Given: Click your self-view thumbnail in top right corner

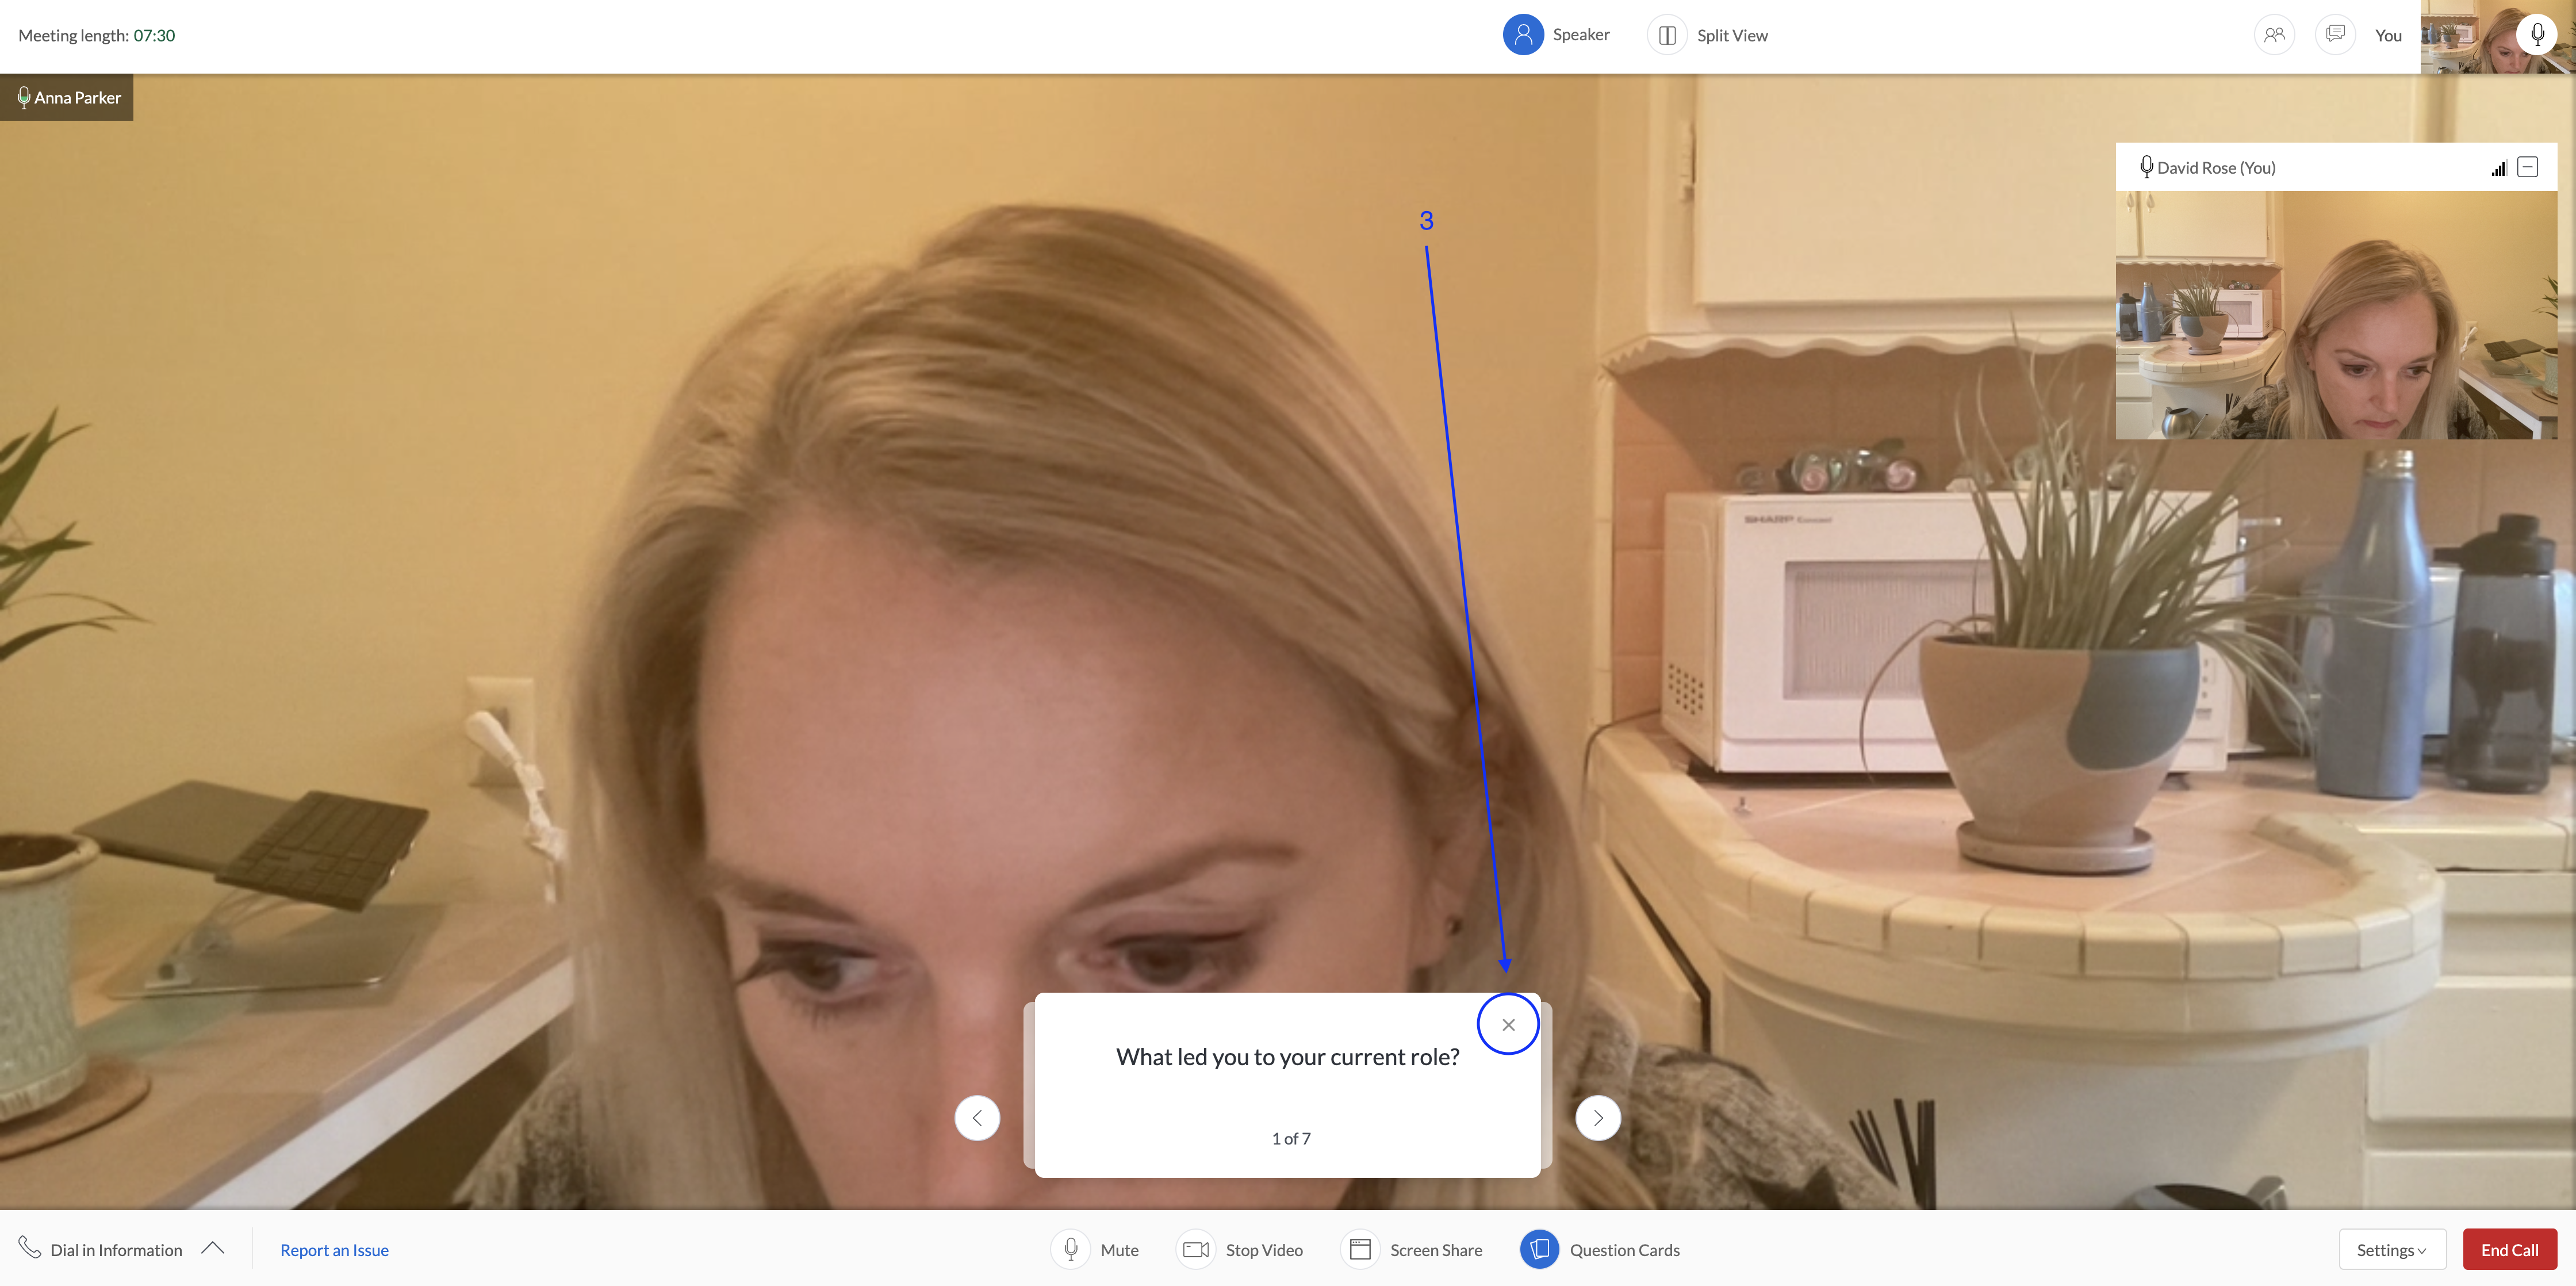Looking at the screenshot, I should tap(2498, 37).
